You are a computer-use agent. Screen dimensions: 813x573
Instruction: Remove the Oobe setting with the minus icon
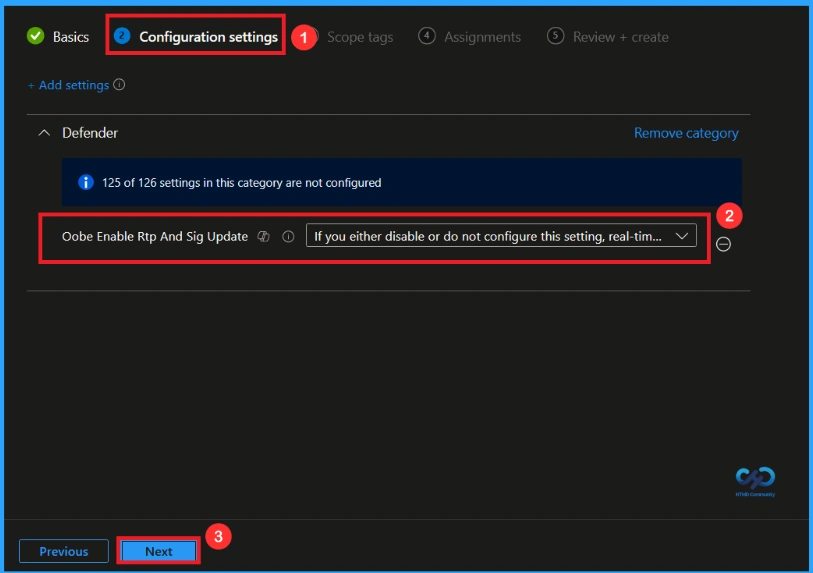pyautogui.click(x=723, y=244)
